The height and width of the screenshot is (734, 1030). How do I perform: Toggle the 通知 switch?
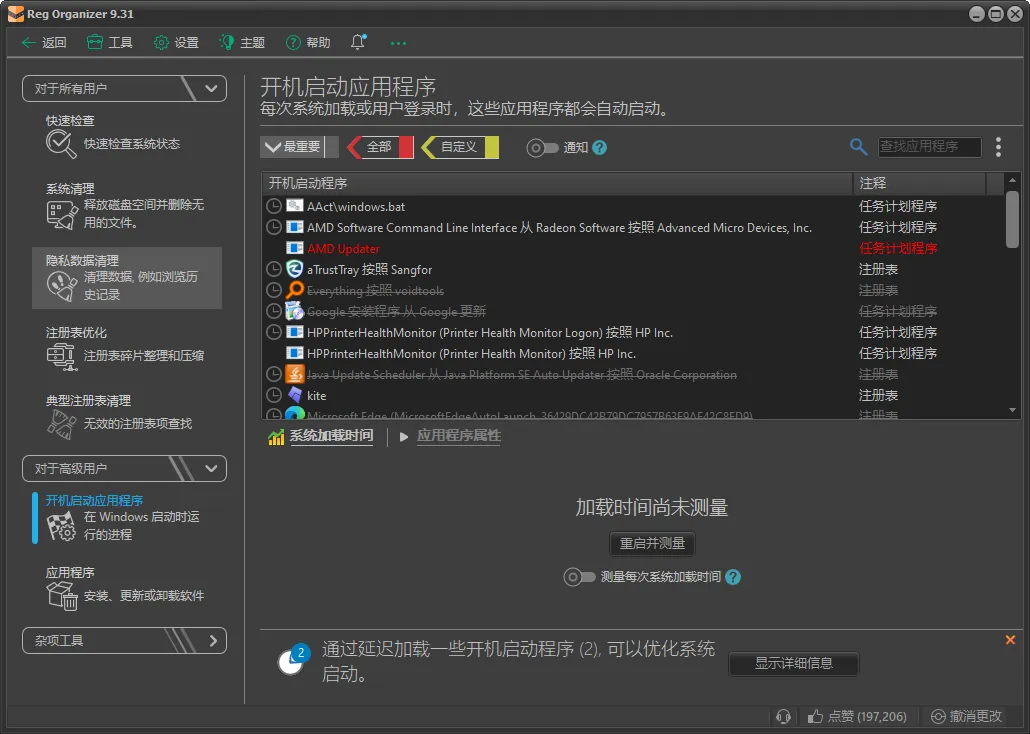[542, 148]
